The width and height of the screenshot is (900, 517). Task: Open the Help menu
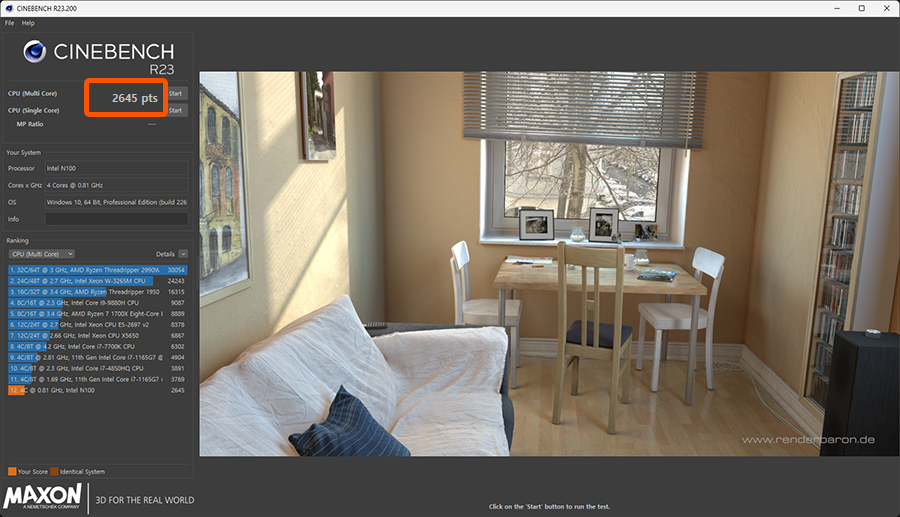(x=28, y=23)
